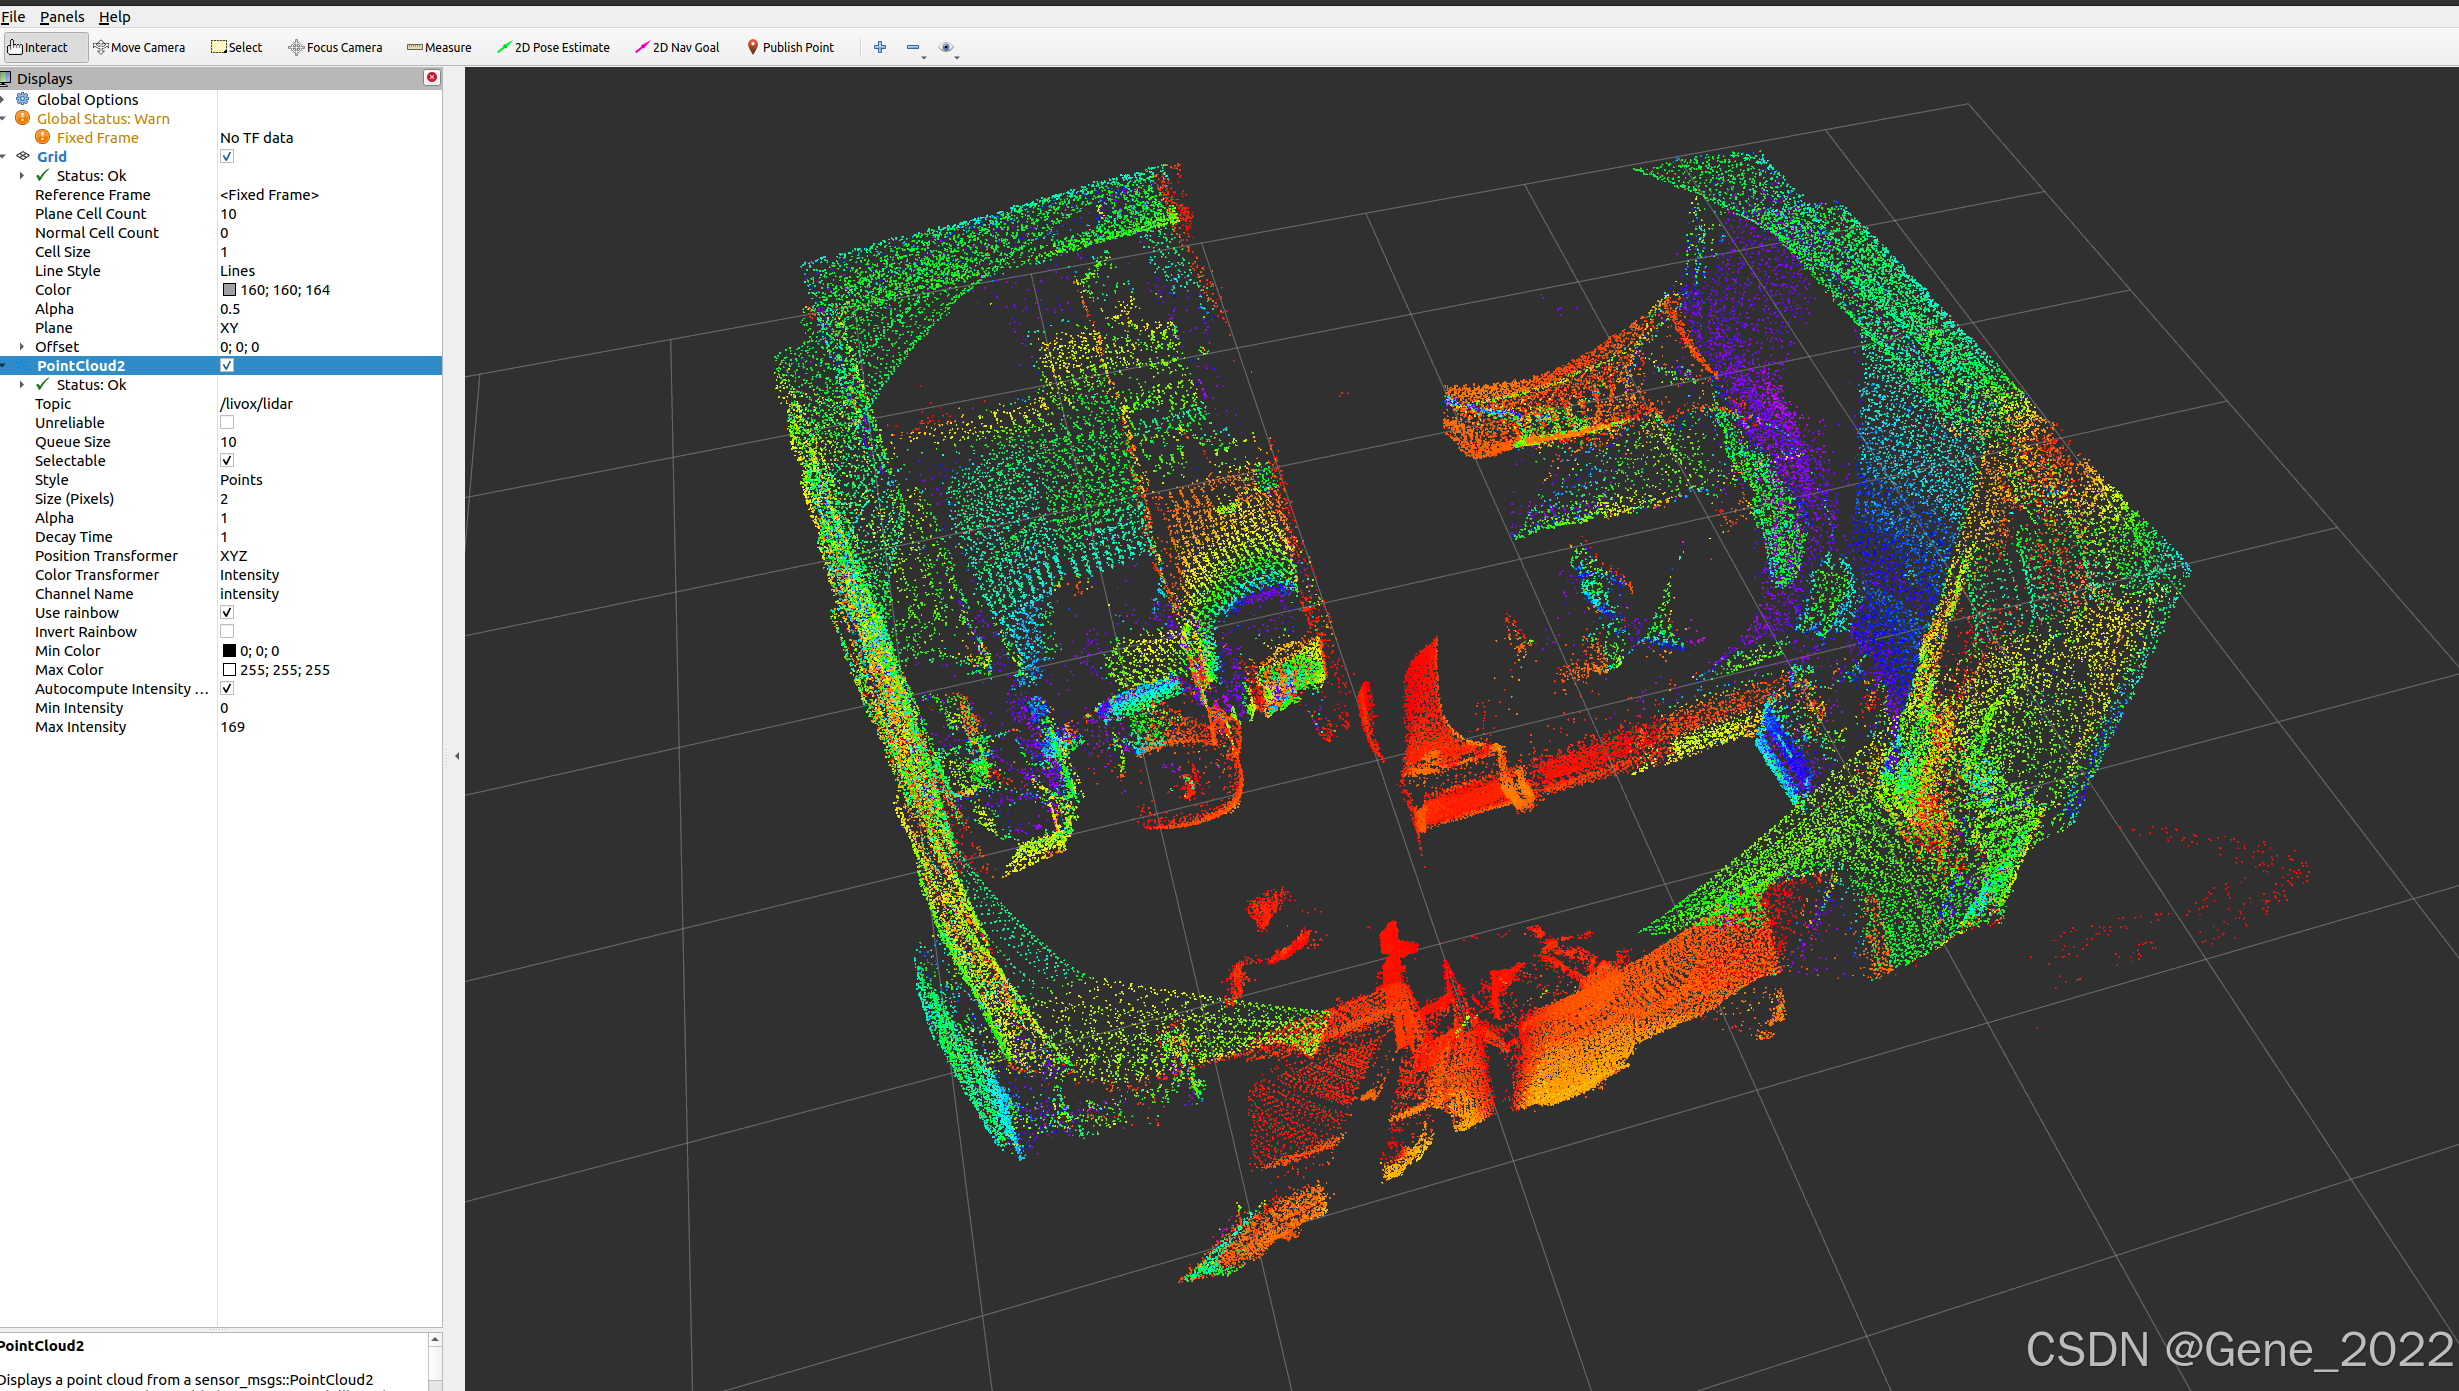Click the blue plus add-tool icon

[x=880, y=47]
